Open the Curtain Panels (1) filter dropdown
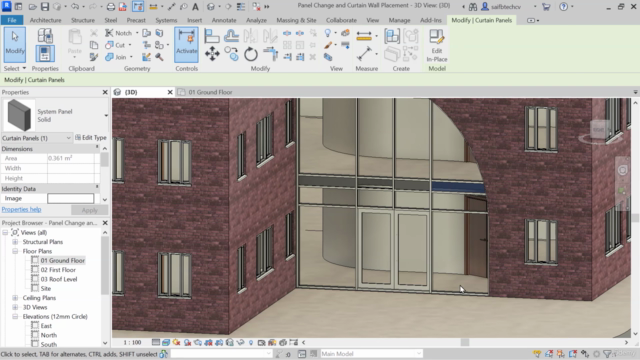640x360 pixels. [x=68, y=138]
